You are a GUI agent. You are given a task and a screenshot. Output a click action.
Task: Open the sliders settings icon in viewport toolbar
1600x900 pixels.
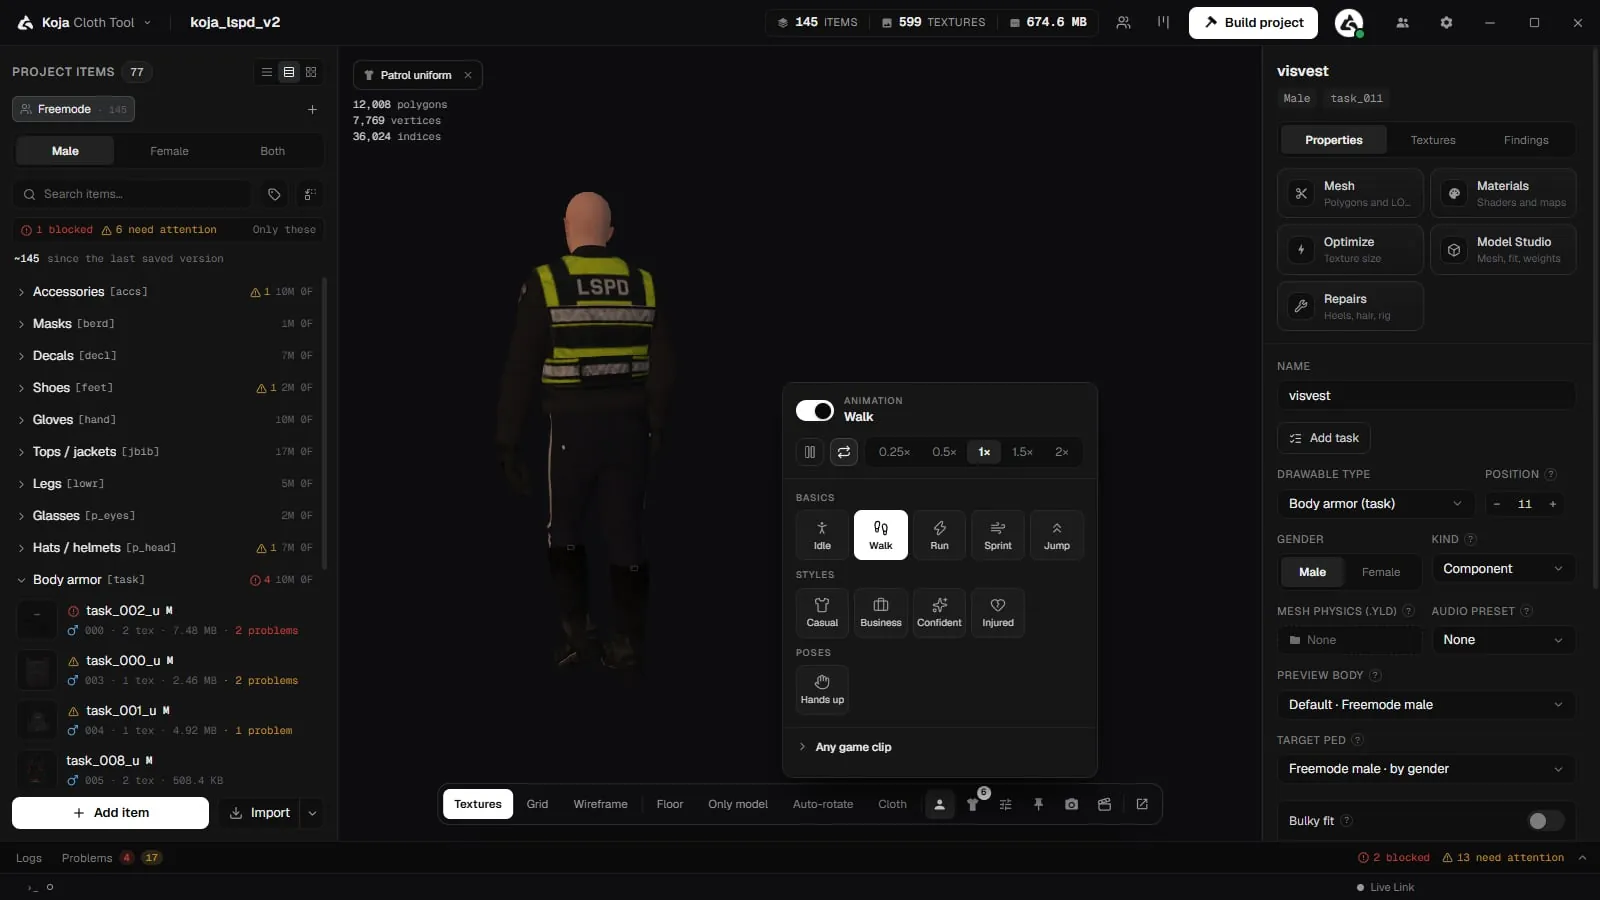[x=1005, y=804]
